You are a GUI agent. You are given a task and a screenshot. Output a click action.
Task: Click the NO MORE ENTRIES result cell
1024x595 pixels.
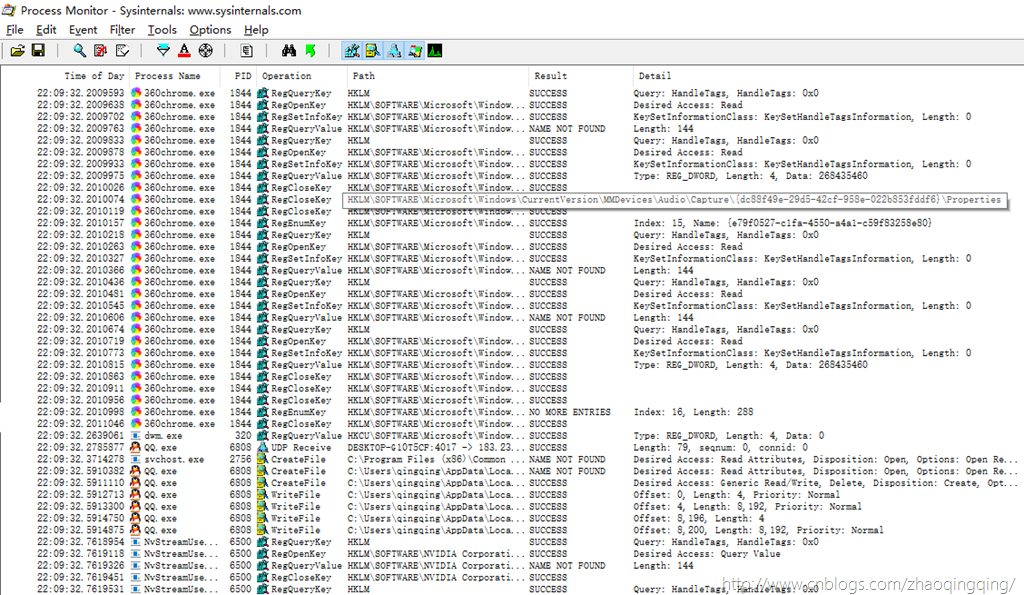pyautogui.click(x=569, y=412)
